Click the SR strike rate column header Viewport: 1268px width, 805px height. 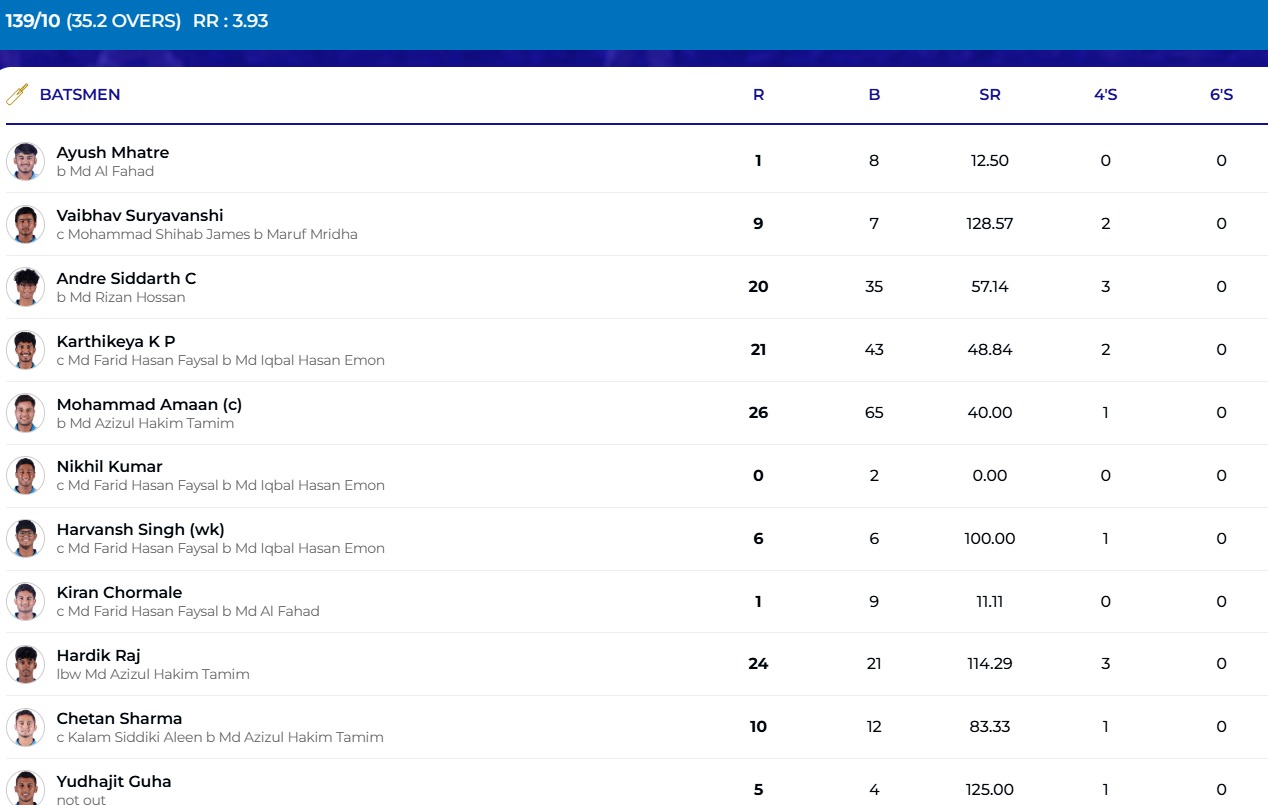click(989, 95)
